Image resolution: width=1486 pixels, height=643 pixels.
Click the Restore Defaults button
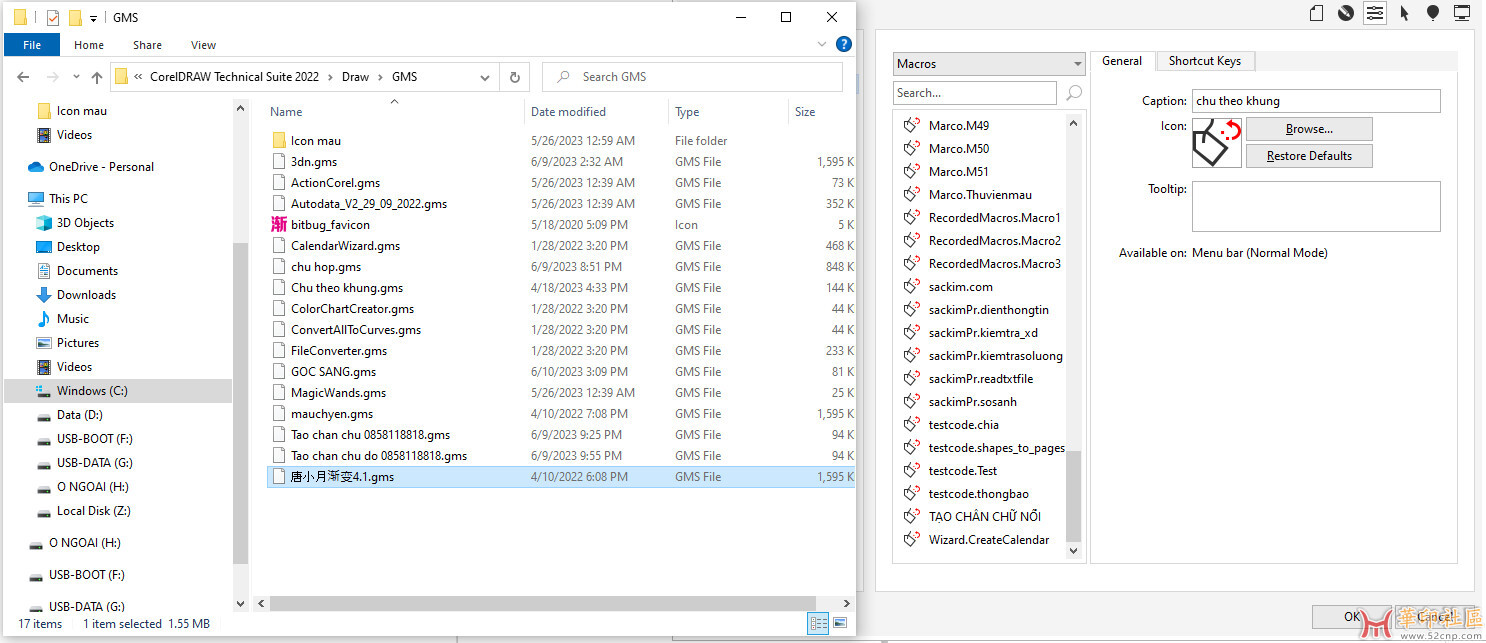pyautogui.click(x=1308, y=156)
